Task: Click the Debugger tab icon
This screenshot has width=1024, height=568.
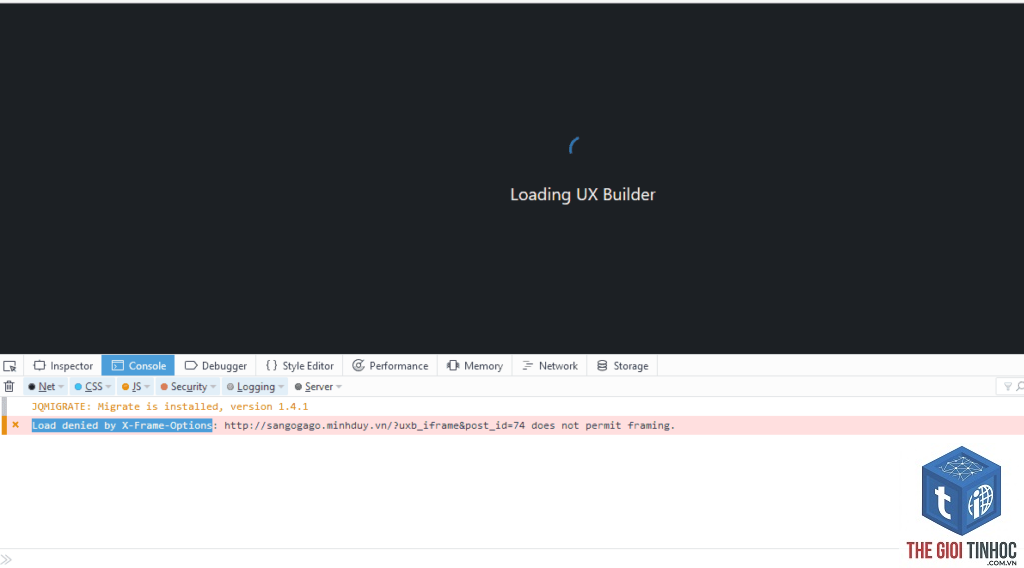Action: [x=191, y=366]
